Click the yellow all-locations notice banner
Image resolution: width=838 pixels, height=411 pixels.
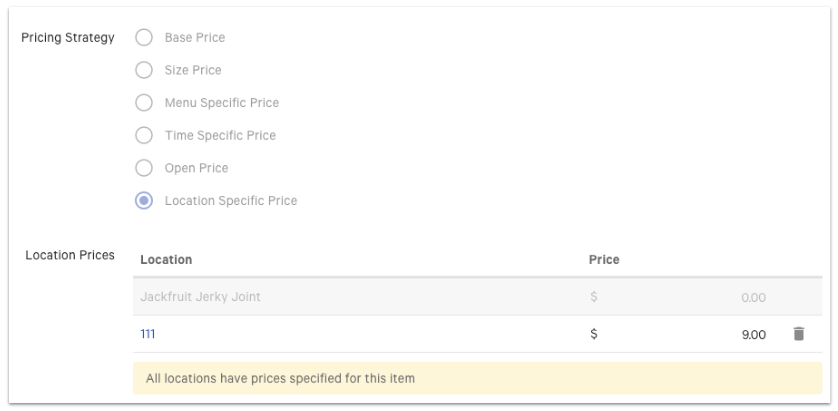coord(477,378)
